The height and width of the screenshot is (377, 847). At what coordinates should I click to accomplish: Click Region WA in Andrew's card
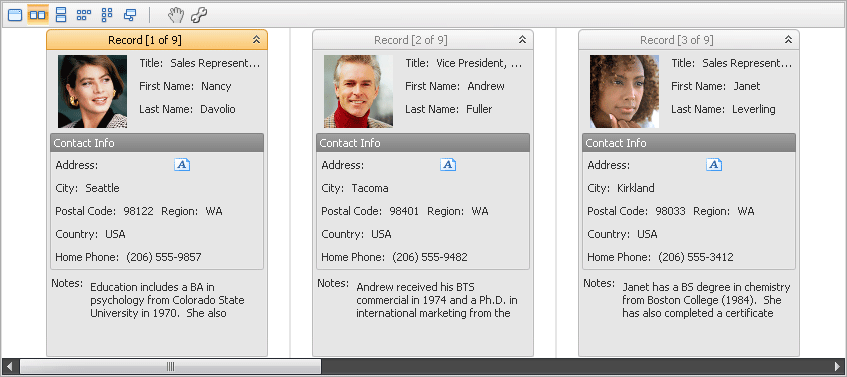click(480, 211)
